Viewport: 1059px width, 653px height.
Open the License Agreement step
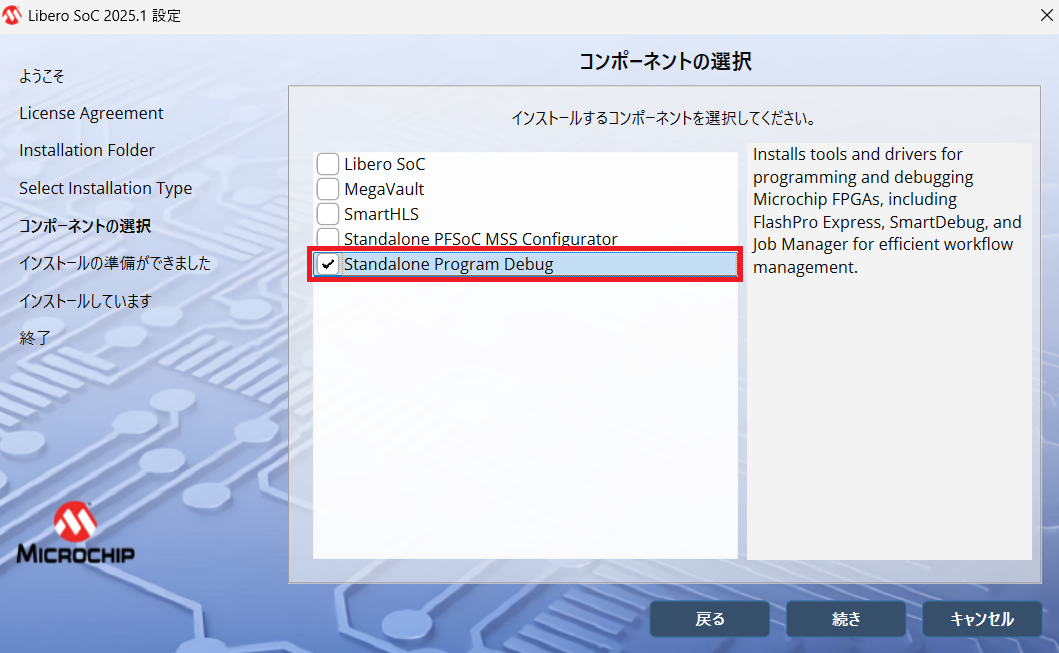tap(91, 114)
